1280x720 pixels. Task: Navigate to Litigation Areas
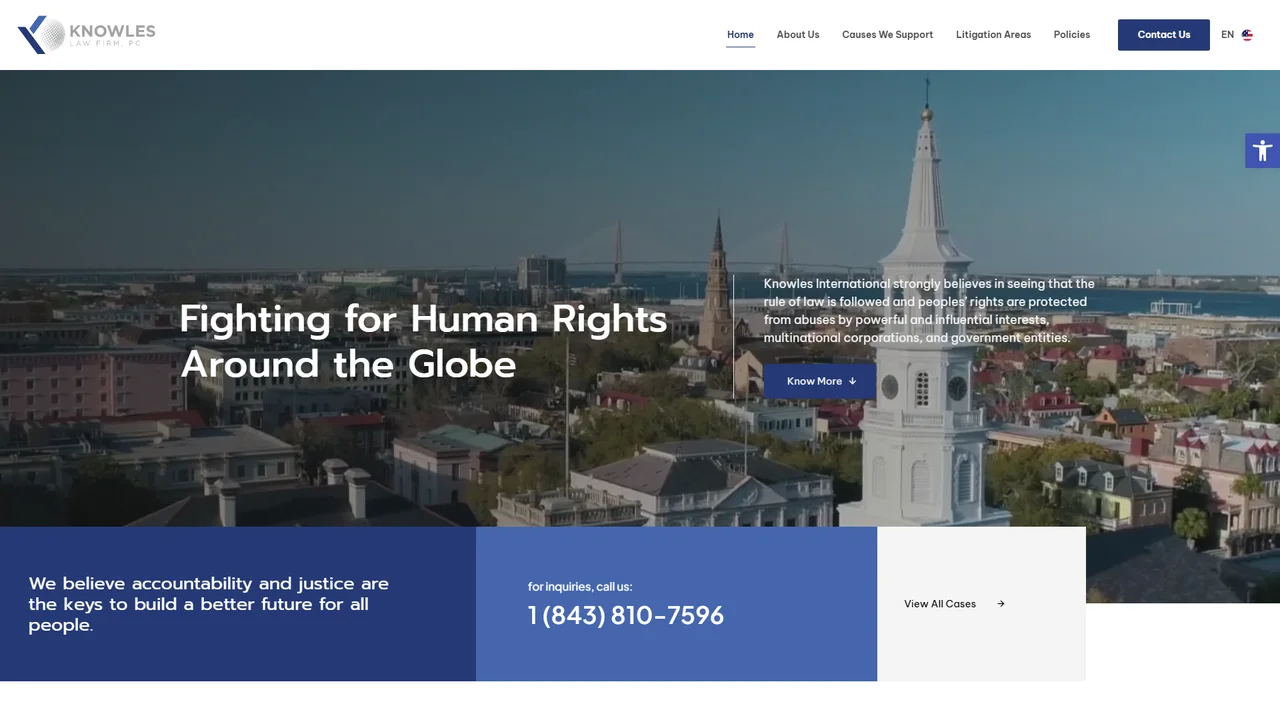coord(993,35)
